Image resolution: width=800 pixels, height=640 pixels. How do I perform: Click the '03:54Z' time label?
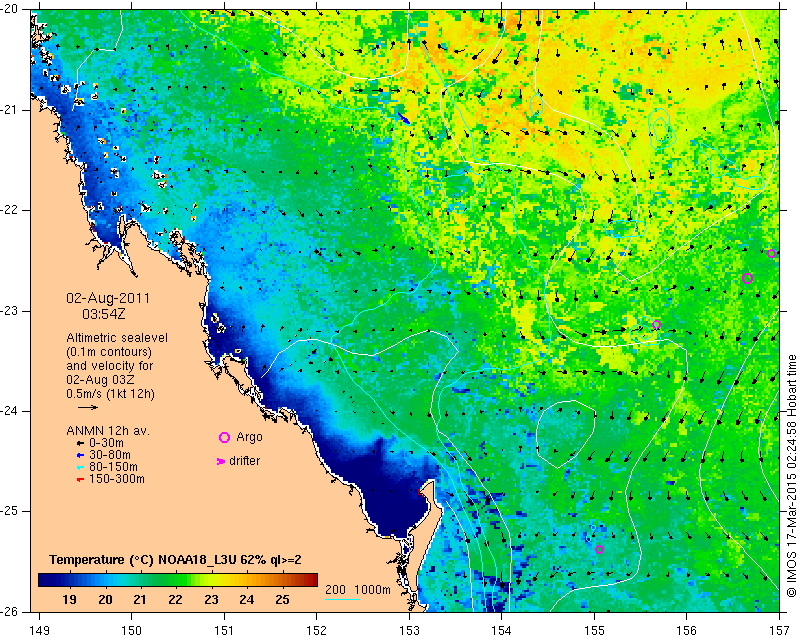click(104, 314)
